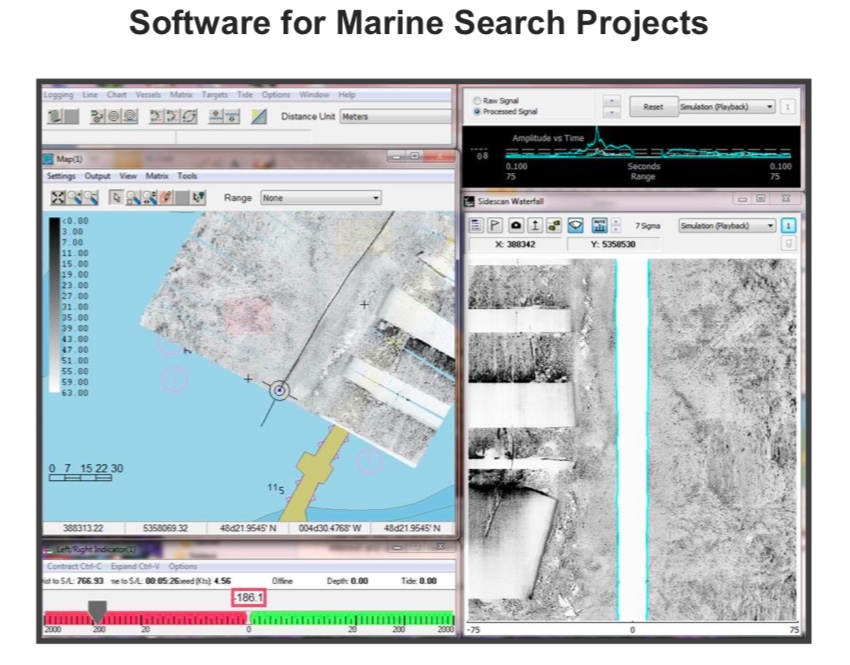Click the camera snapshot icon in Sidescan Waterfall
The height and width of the screenshot is (665, 850).
pos(516,225)
